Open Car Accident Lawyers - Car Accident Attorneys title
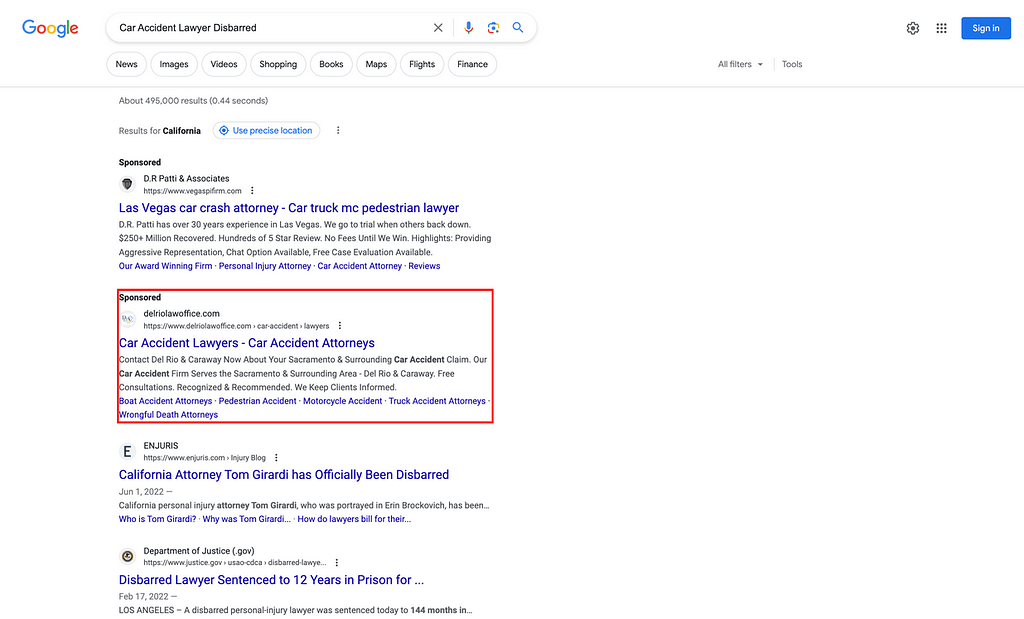The height and width of the screenshot is (619, 1024). click(x=247, y=343)
